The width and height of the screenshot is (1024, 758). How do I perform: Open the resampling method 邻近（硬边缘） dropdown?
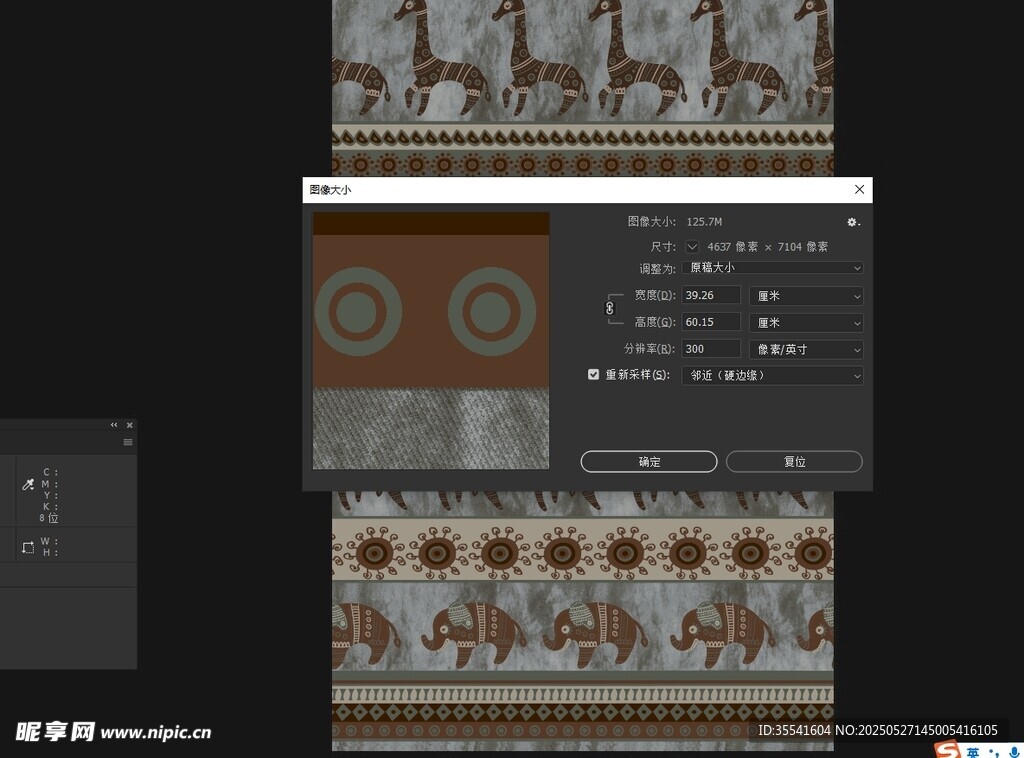(773, 375)
